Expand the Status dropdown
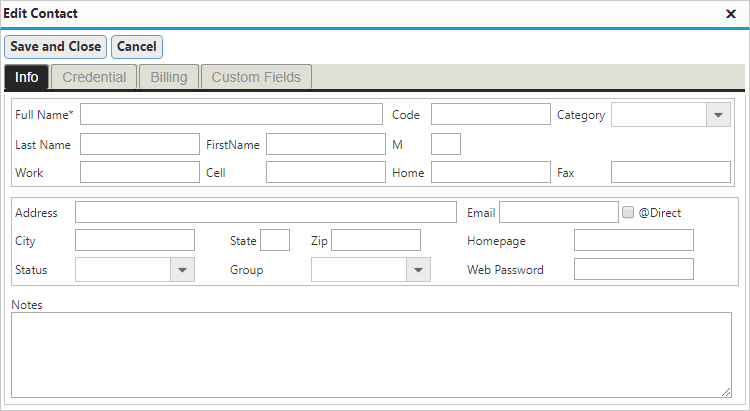This screenshot has height=411, width=750. [x=182, y=270]
